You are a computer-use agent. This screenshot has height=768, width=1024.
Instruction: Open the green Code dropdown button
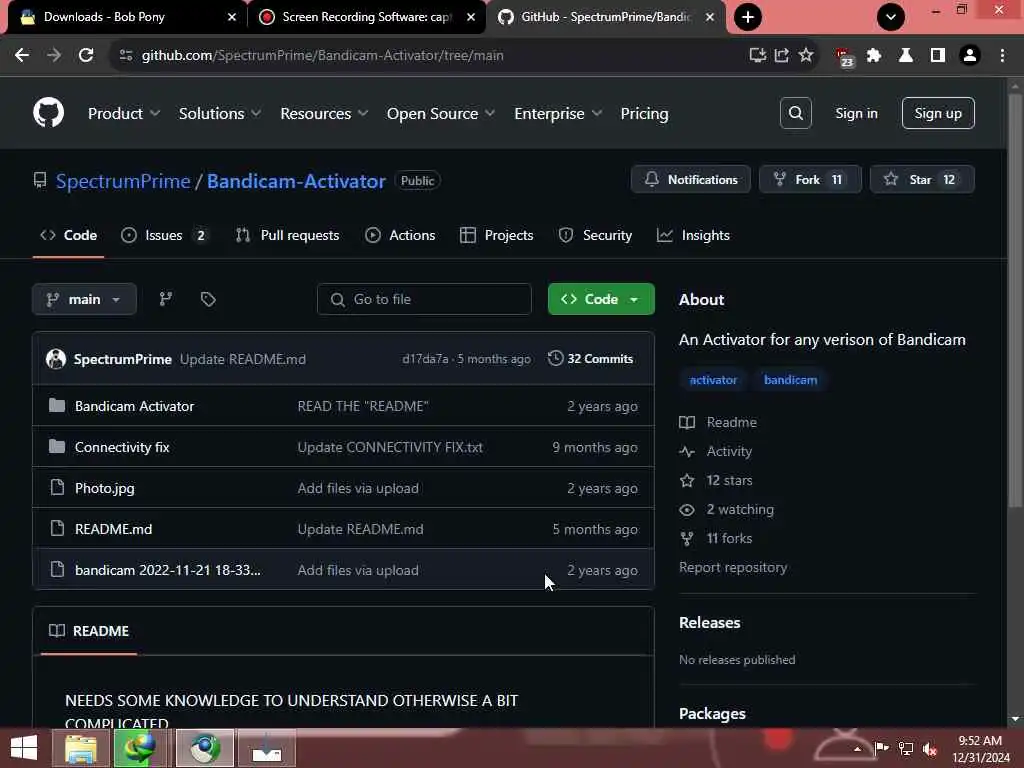pyautogui.click(x=601, y=299)
